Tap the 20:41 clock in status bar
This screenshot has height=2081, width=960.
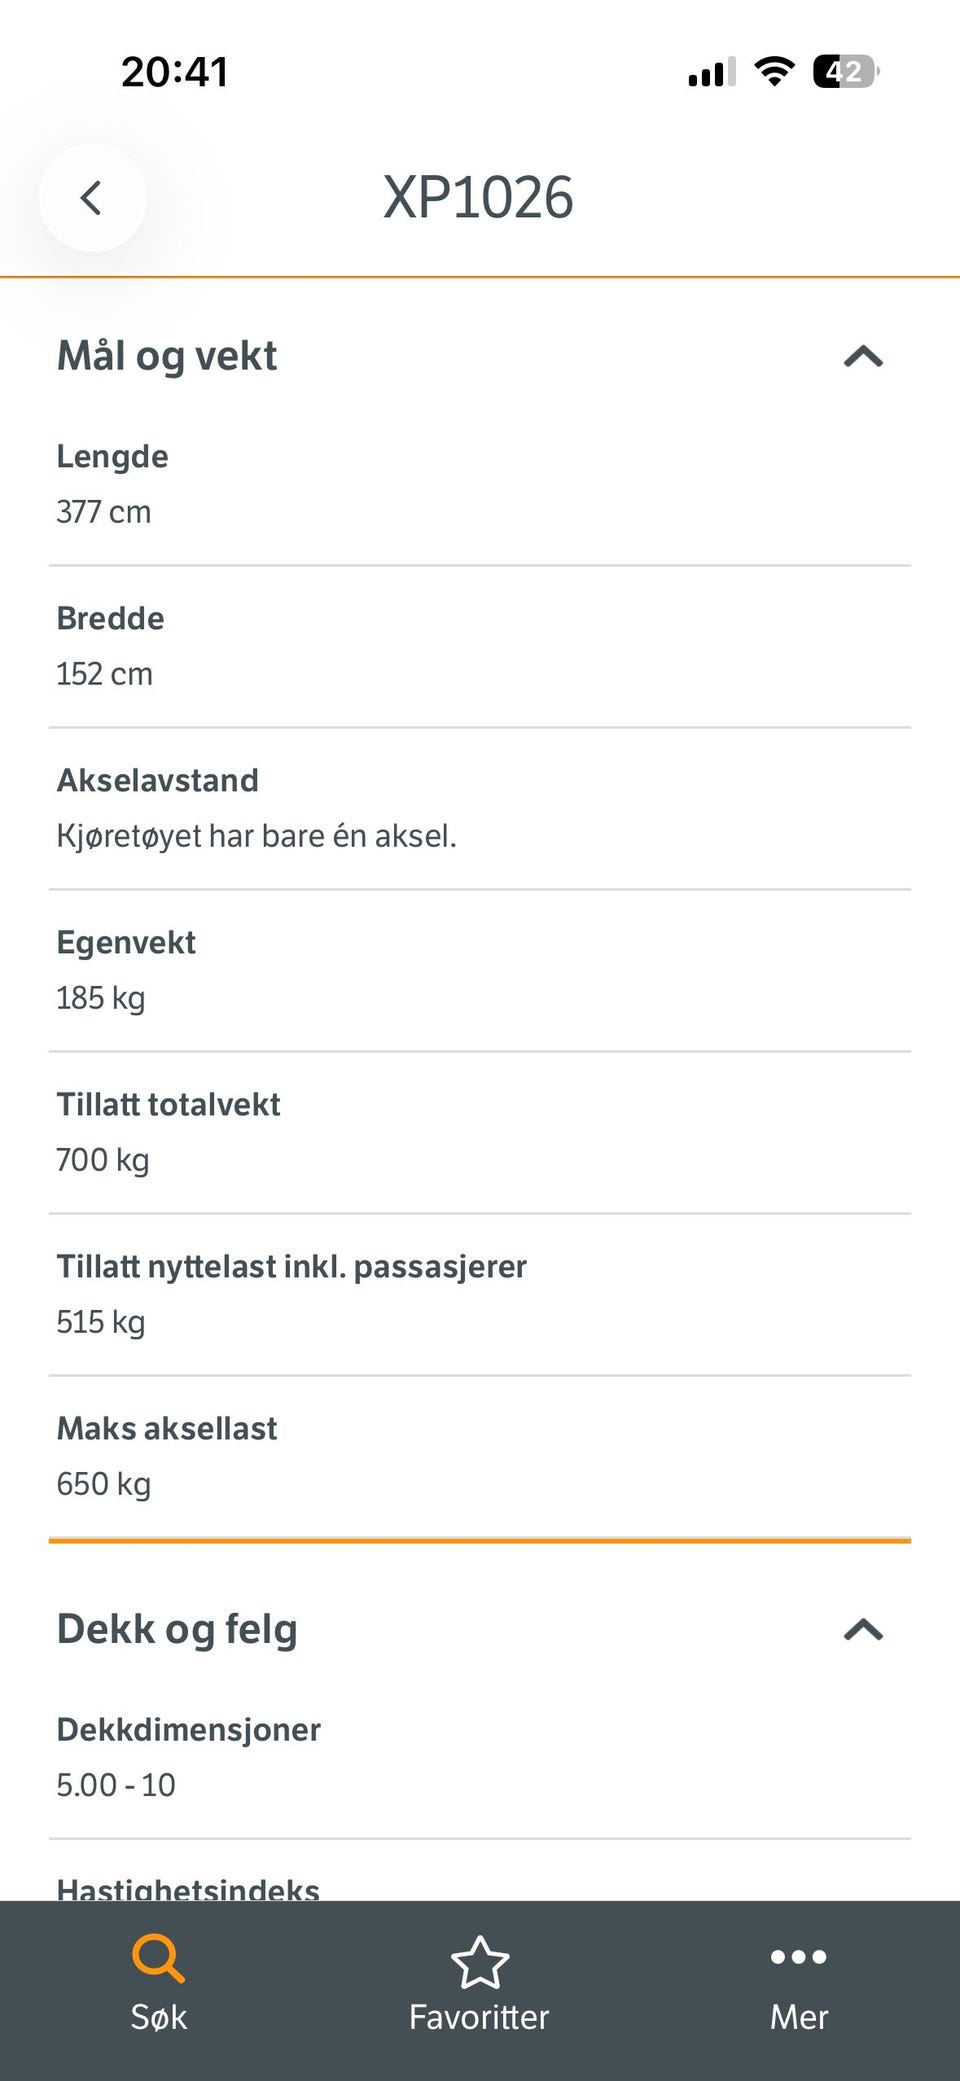click(175, 72)
